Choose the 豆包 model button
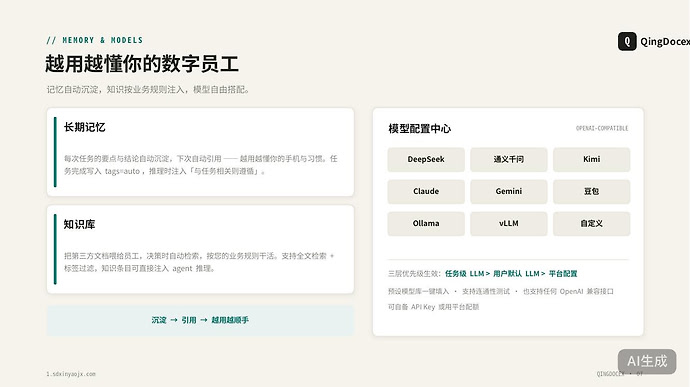Screen dimensions: 690x387 point(591,192)
